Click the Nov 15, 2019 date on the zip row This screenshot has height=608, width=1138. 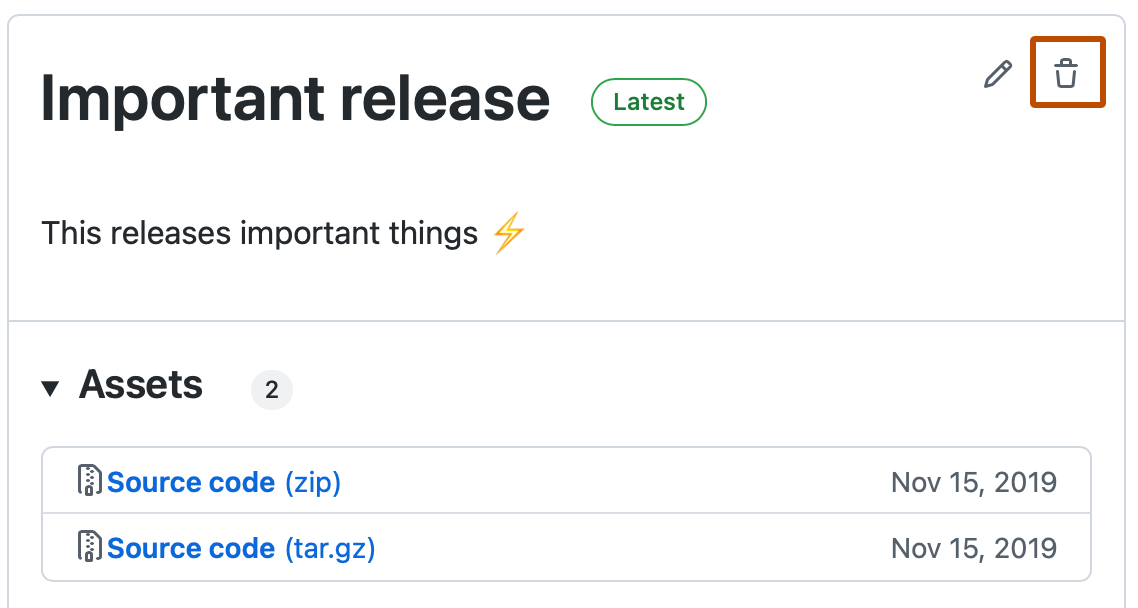pos(974,481)
